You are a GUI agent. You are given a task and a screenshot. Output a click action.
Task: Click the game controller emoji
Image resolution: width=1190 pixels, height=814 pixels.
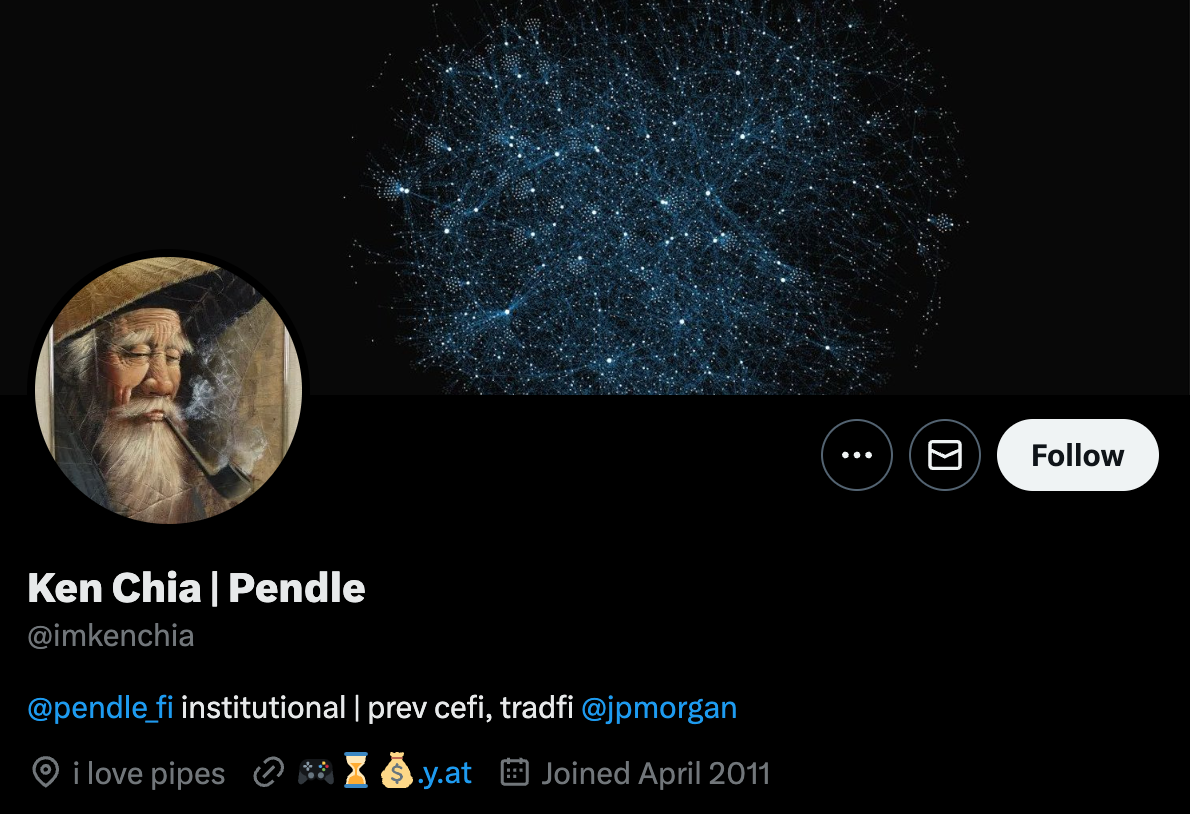tap(315, 773)
